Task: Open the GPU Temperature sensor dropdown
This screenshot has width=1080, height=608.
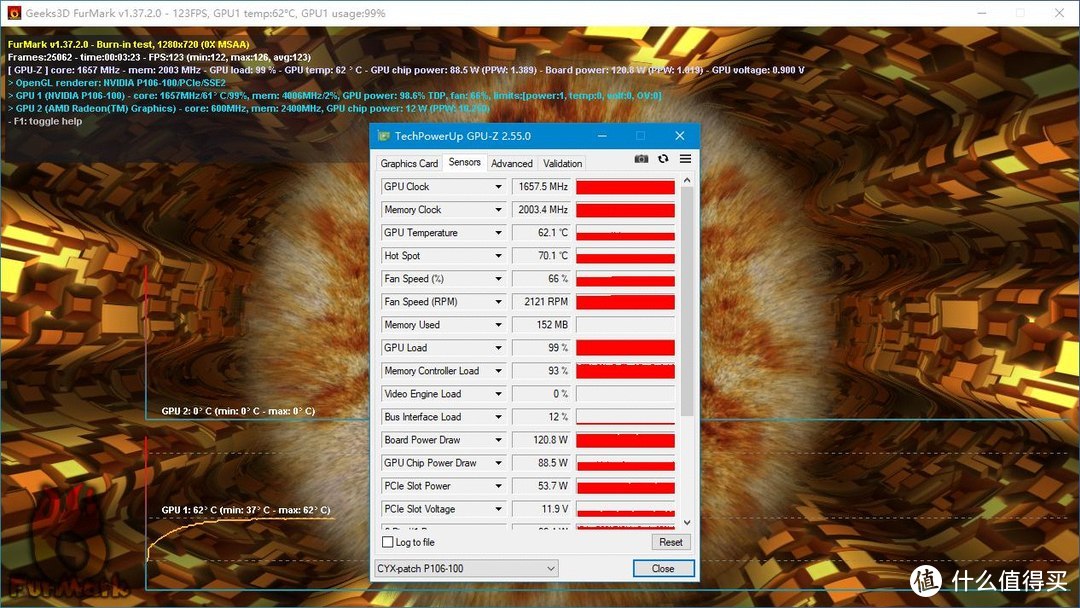Action: pyautogui.click(x=499, y=233)
